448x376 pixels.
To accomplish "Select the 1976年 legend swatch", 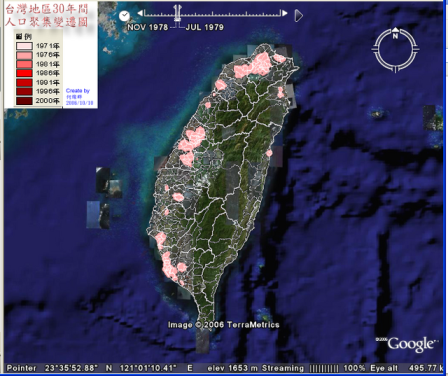I will click(x=24, y=55).
